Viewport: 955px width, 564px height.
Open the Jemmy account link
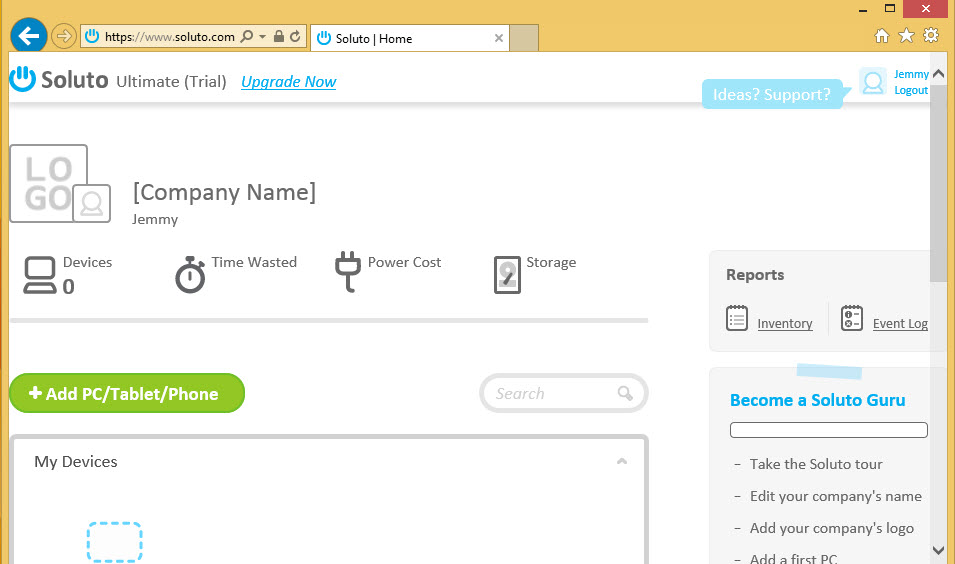[x=911, y=74]
